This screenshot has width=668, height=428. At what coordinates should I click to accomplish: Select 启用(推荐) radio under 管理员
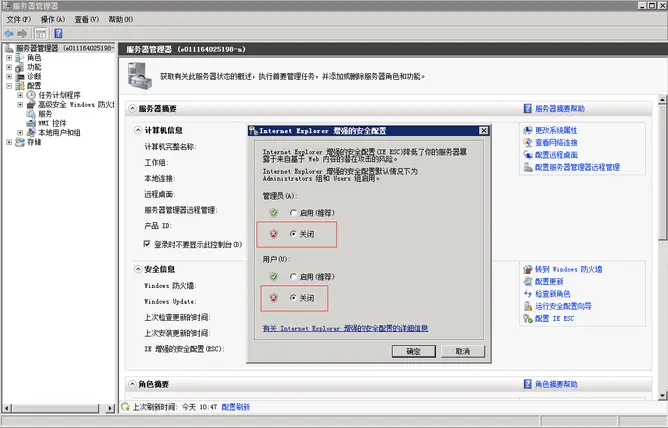click(293, 213)
